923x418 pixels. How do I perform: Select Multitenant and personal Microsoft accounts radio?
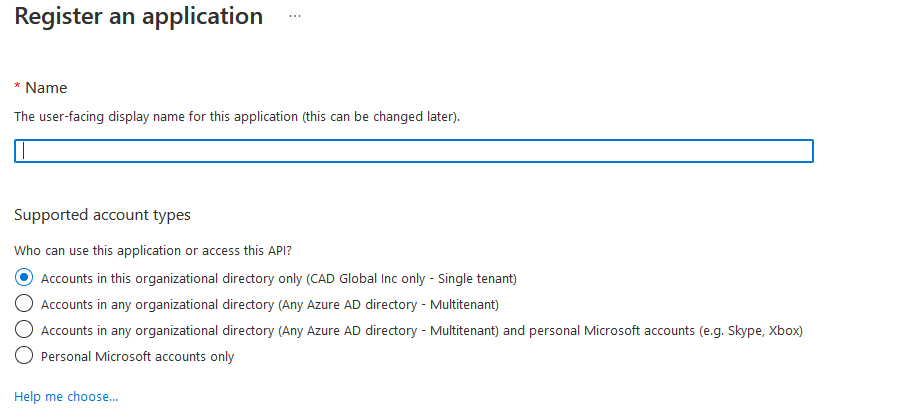(x=25, y=330)
